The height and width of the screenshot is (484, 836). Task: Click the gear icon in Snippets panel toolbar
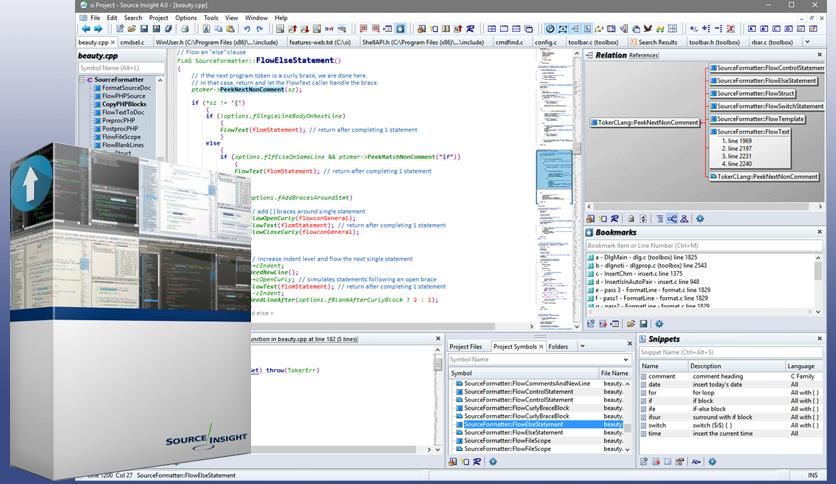coord(713,461)
